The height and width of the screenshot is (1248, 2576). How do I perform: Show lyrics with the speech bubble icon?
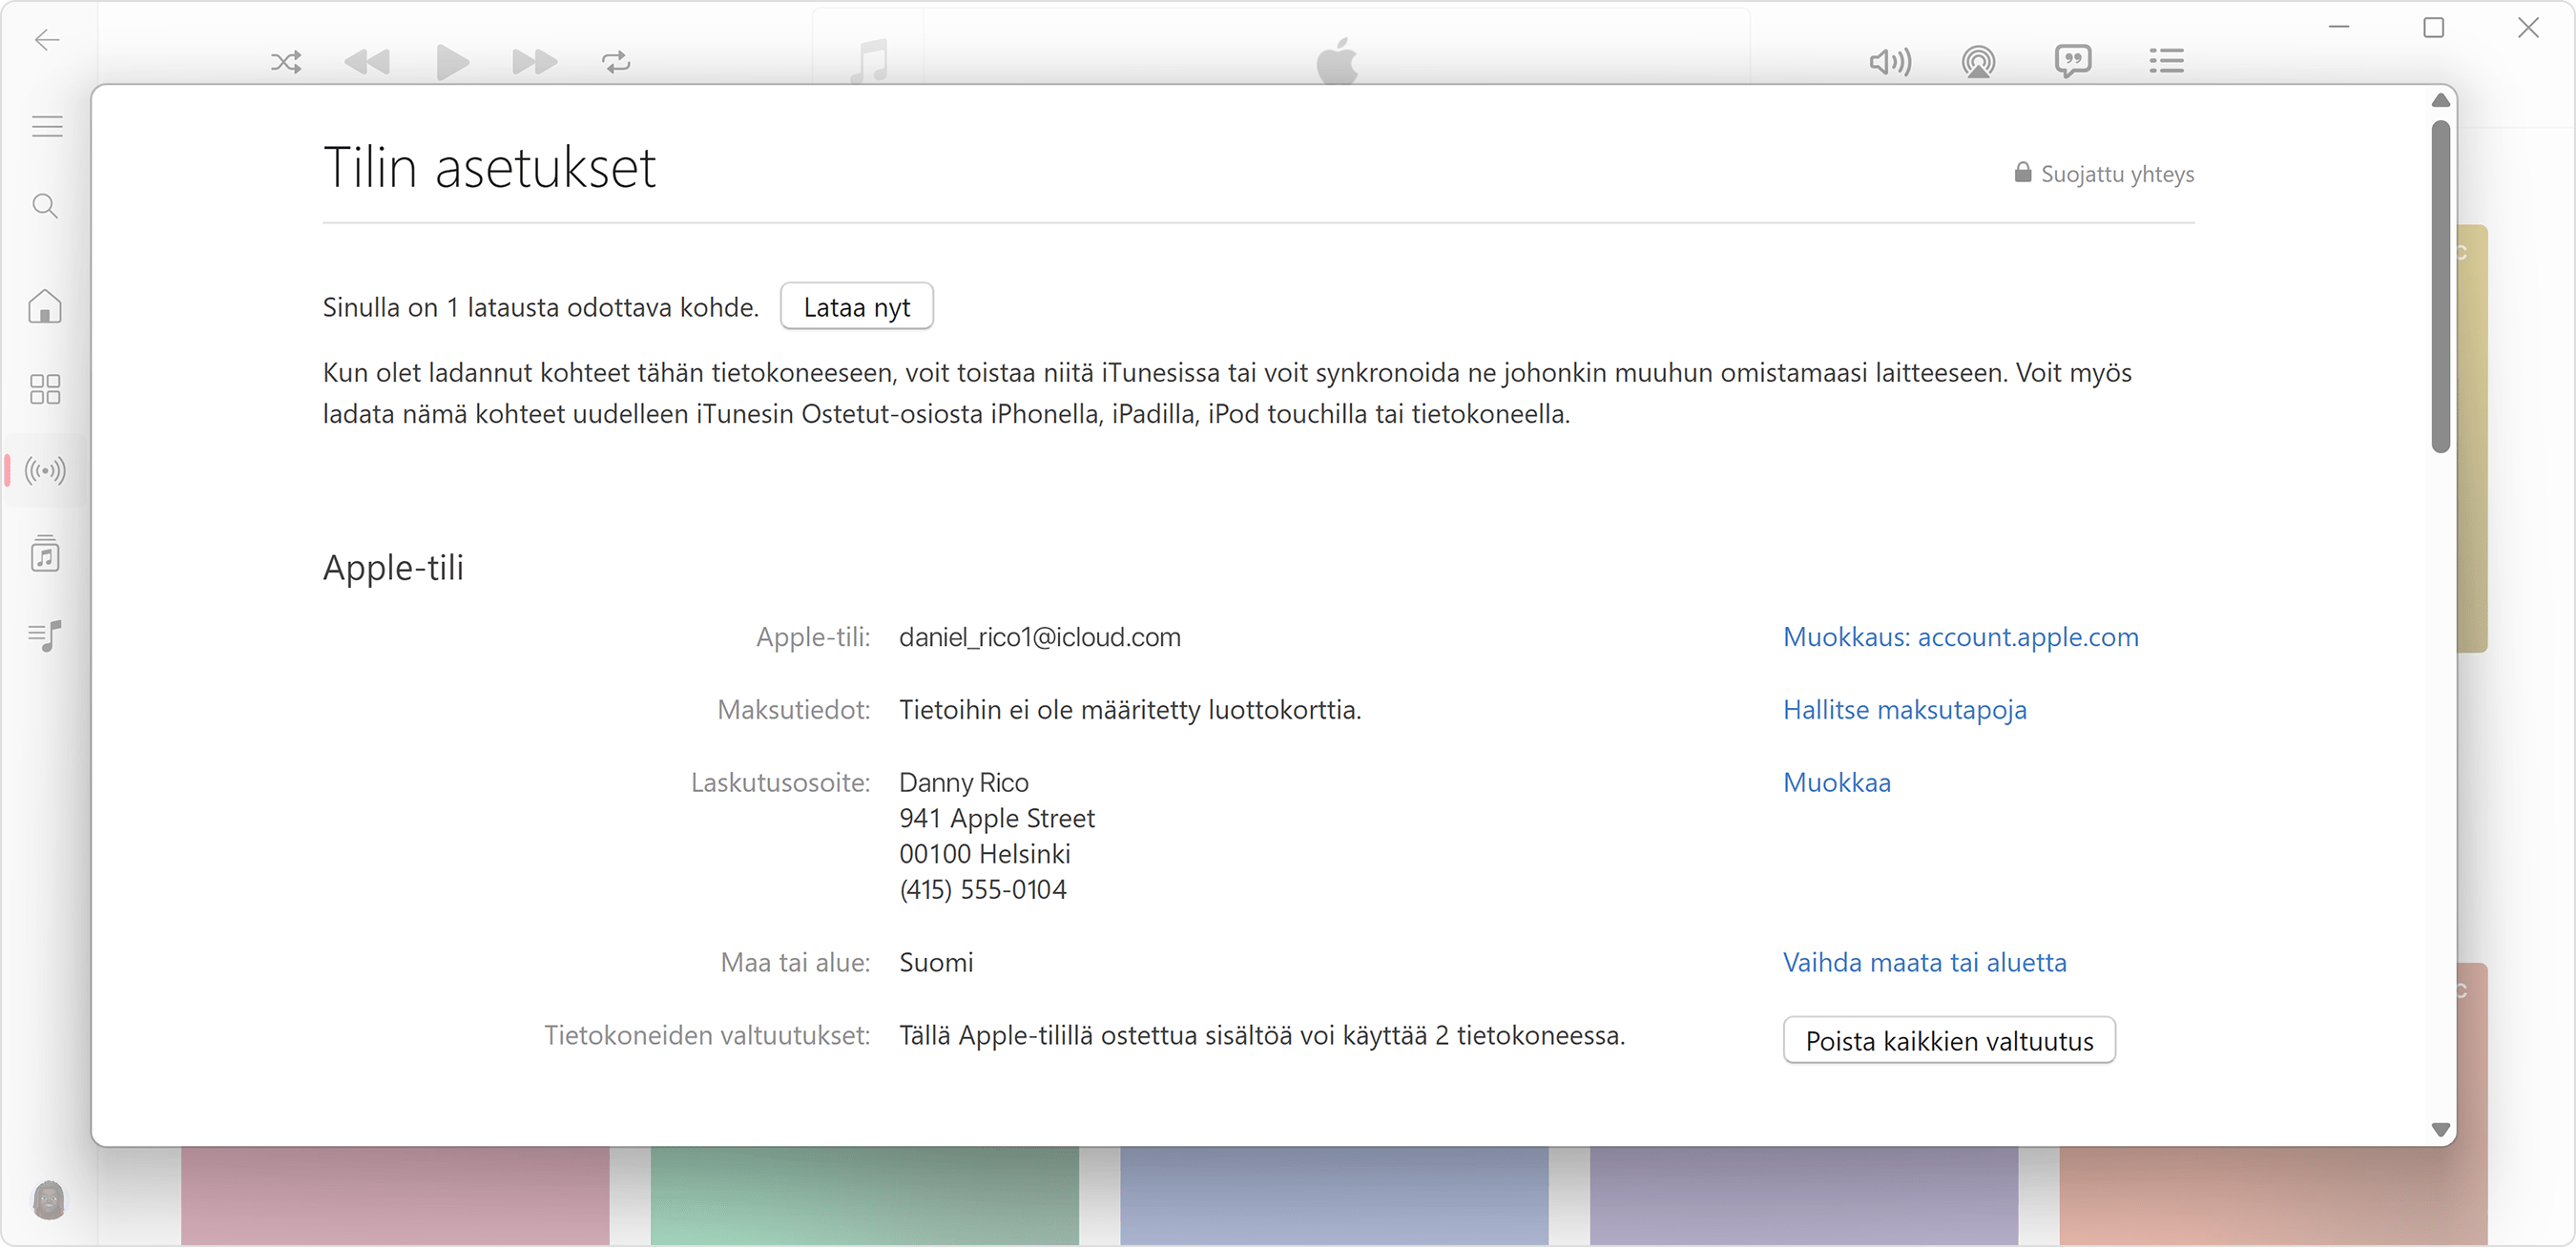coord(2073,62)
